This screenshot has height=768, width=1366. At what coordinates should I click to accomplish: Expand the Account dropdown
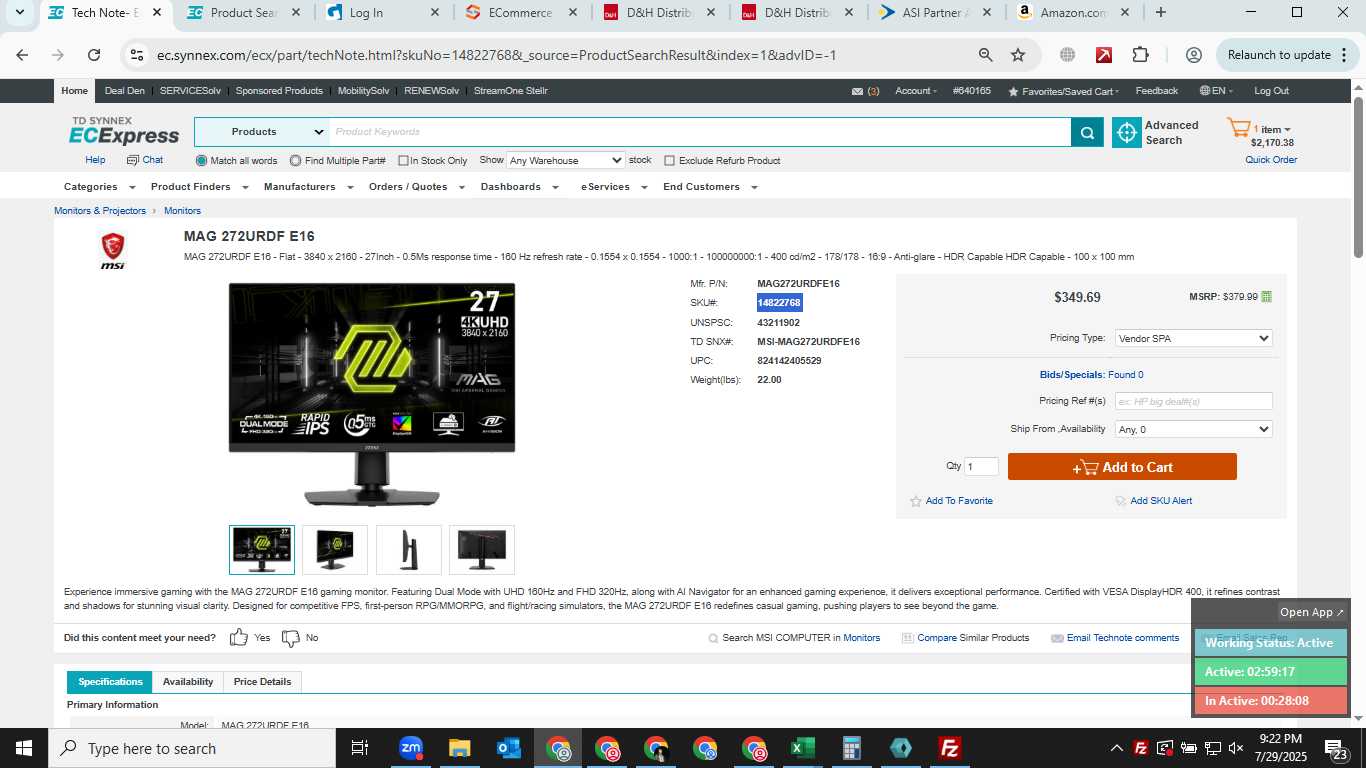[916, 91]
